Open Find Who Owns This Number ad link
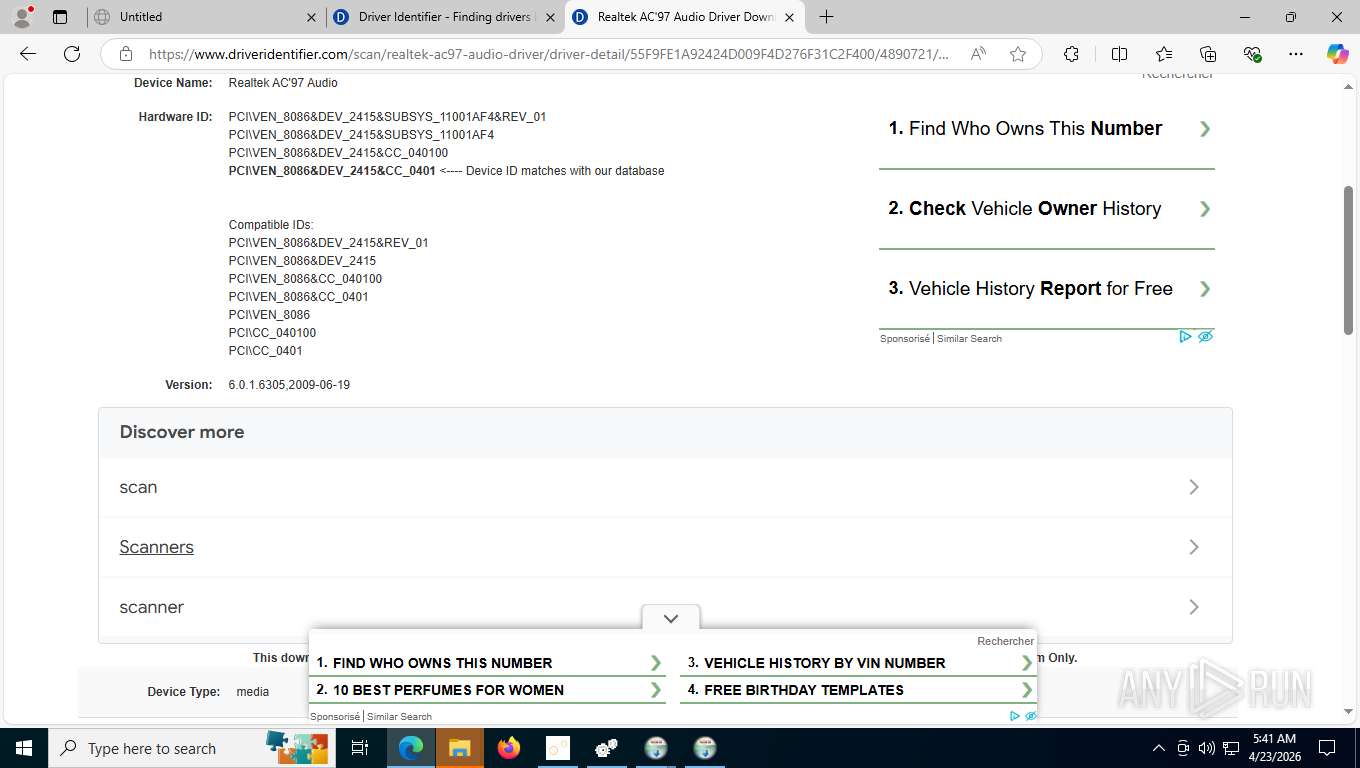 (x=1046, y=128)
